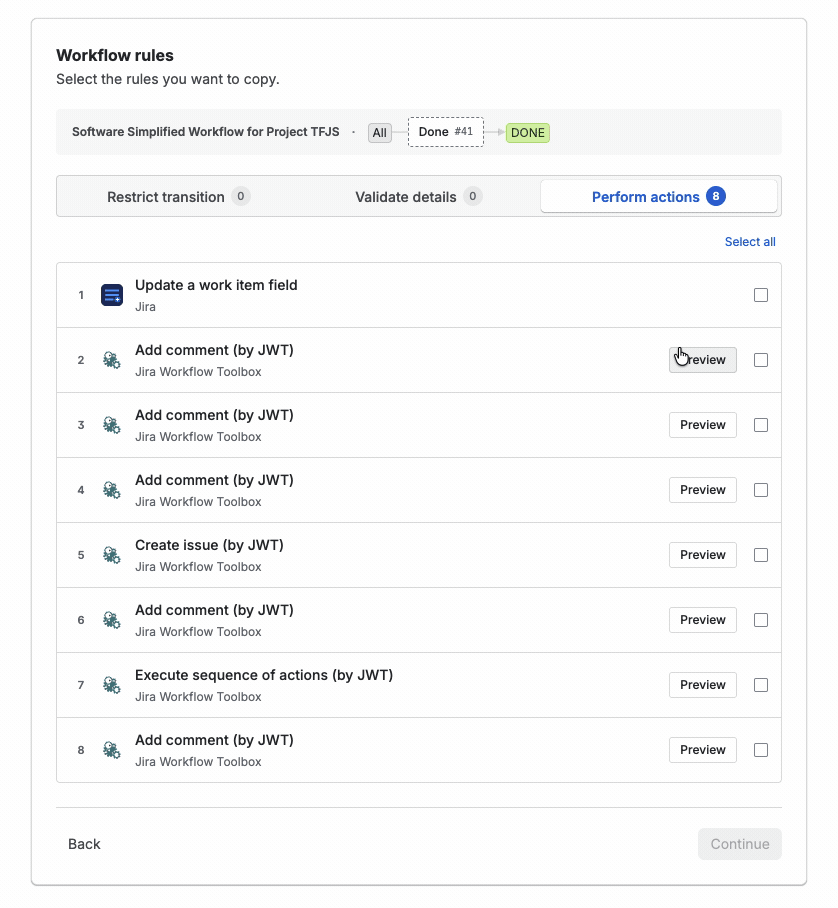Click the Jira icon beside Update a work item field
This screenshot has height=908, width=838.
(x=112, y=295)
